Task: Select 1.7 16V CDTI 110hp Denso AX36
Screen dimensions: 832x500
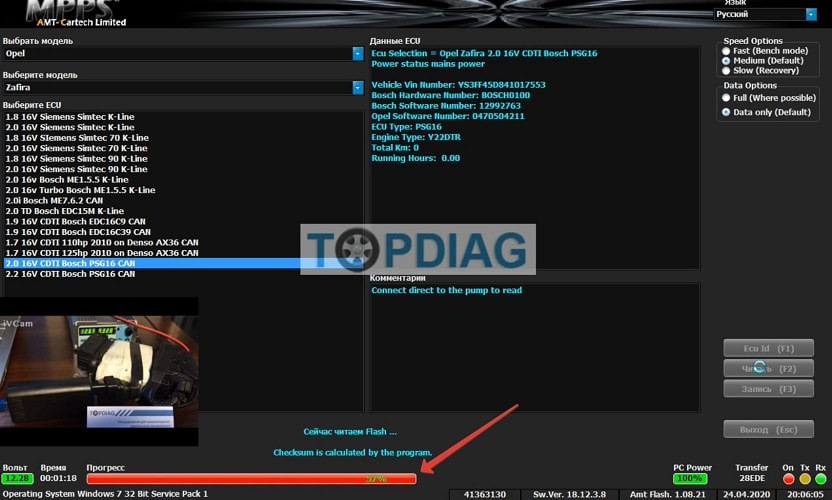Action: pos(102,243)
